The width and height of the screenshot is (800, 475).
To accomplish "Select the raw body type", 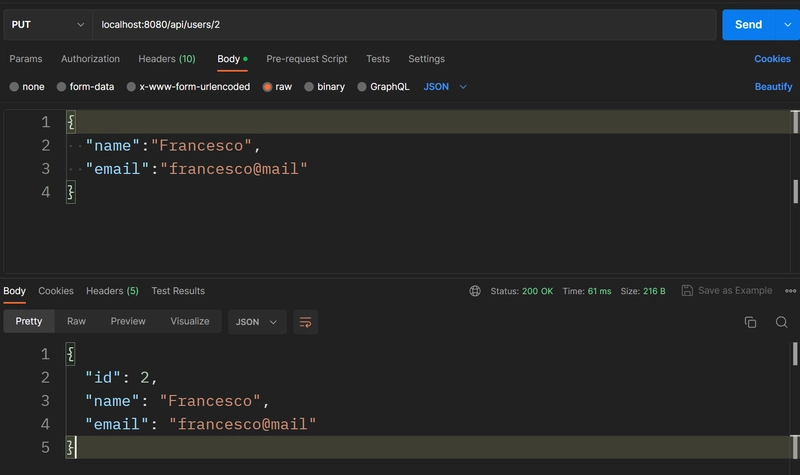I will (x=277, y=87).
